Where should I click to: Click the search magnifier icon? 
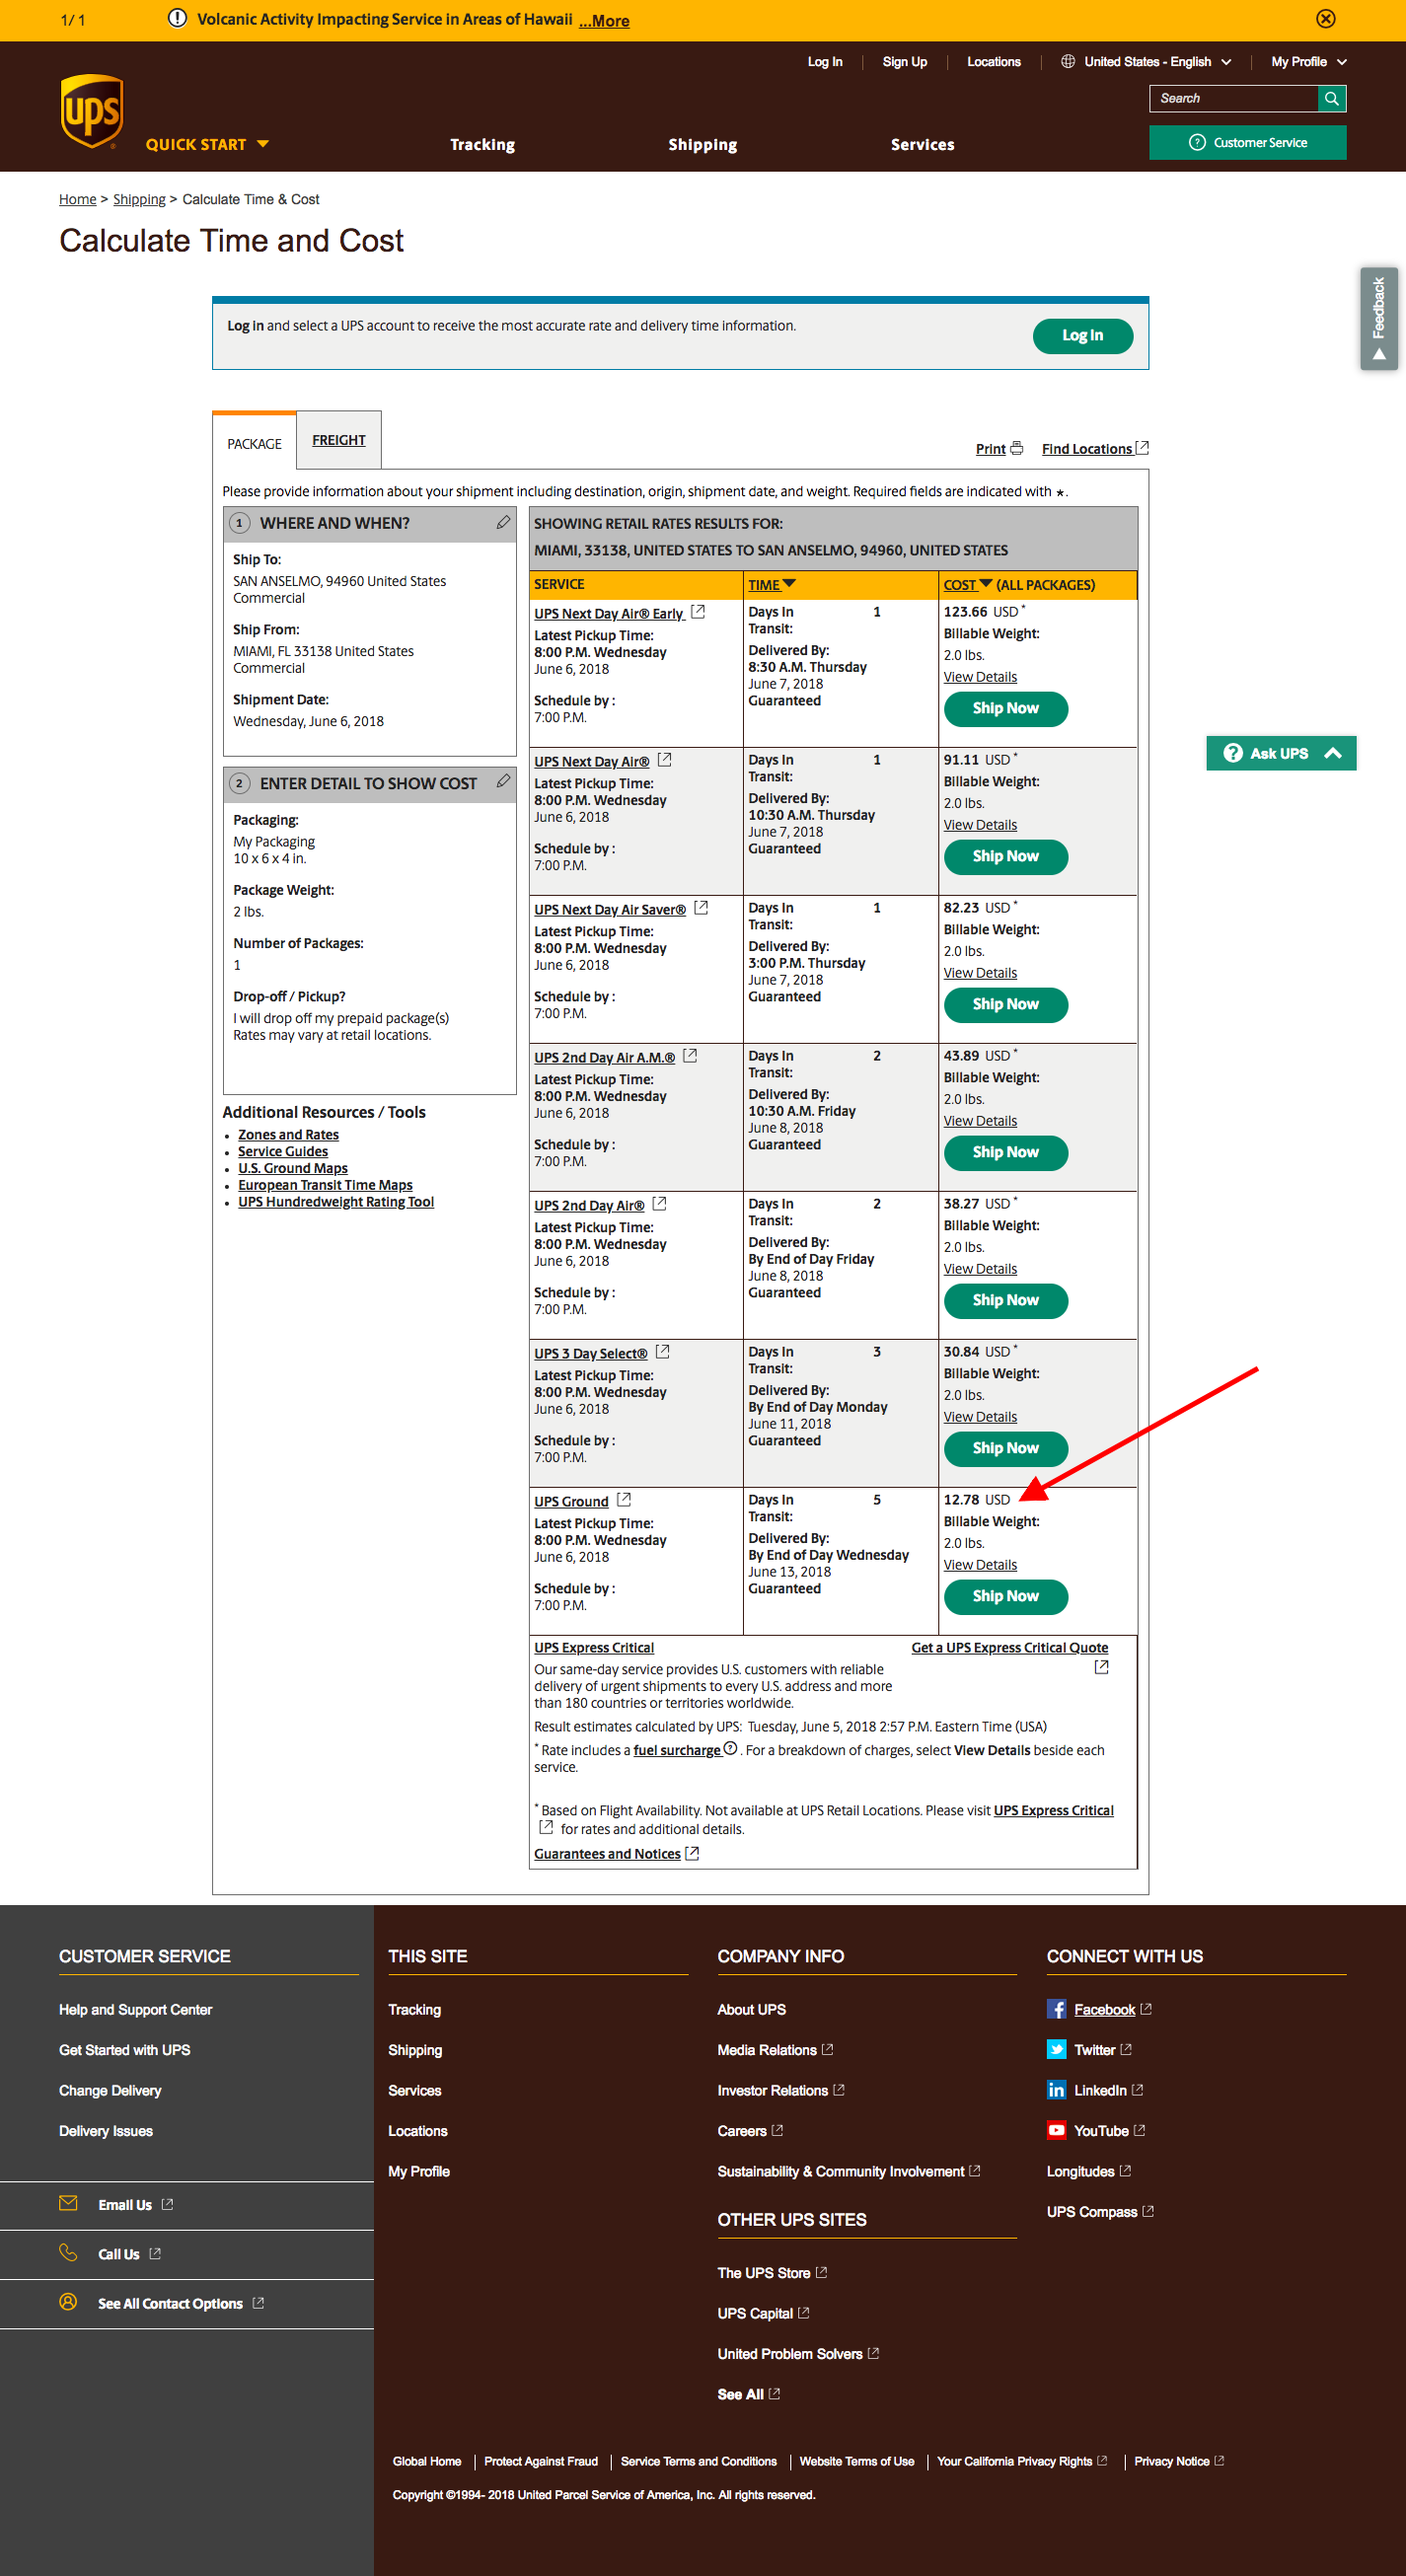pos(1331,98)
